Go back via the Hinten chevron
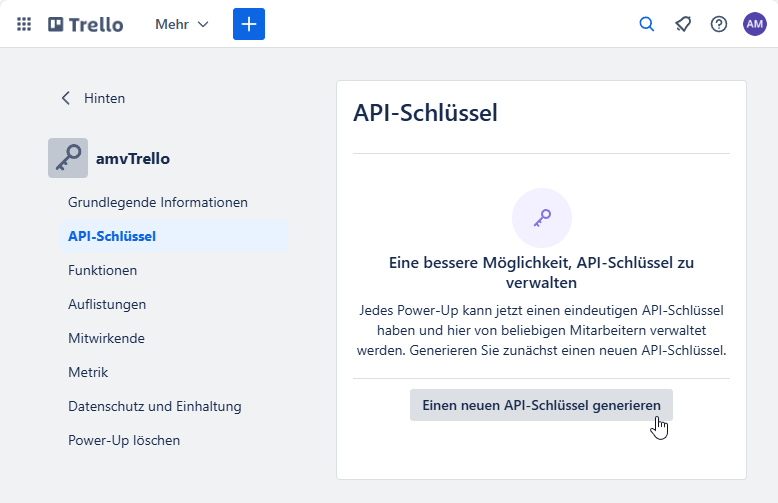Image resolution: width=778 pixels, height=503 pixels. [67, 98]
